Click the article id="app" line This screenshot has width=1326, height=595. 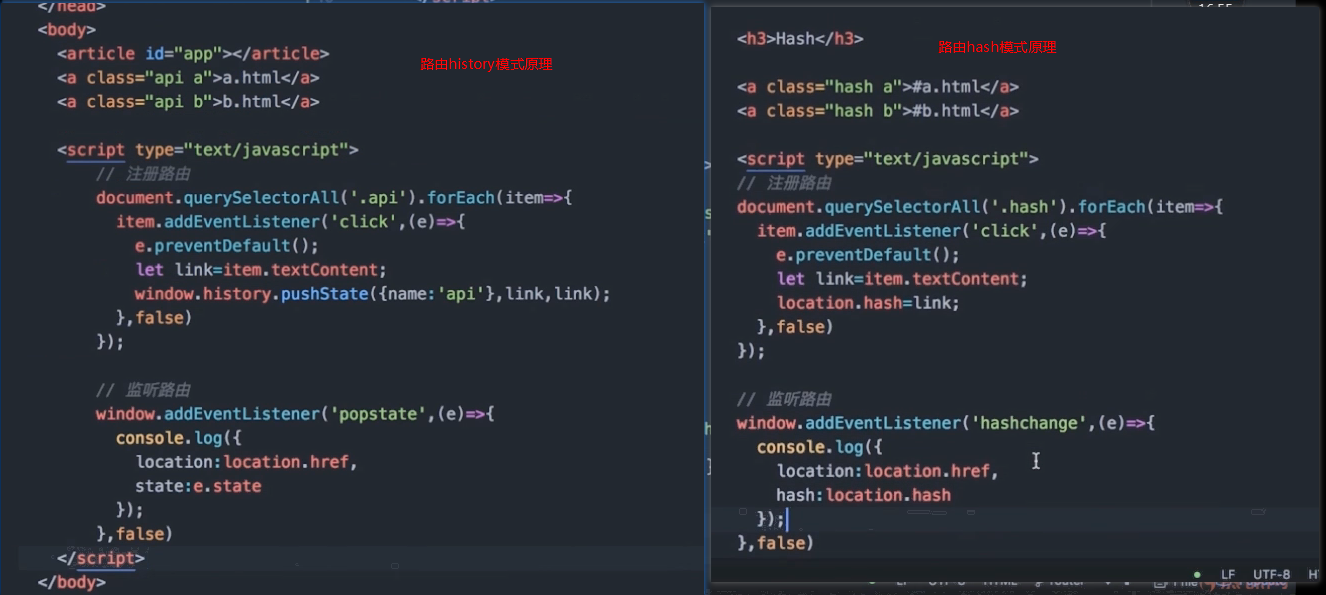tap(193, 53)
